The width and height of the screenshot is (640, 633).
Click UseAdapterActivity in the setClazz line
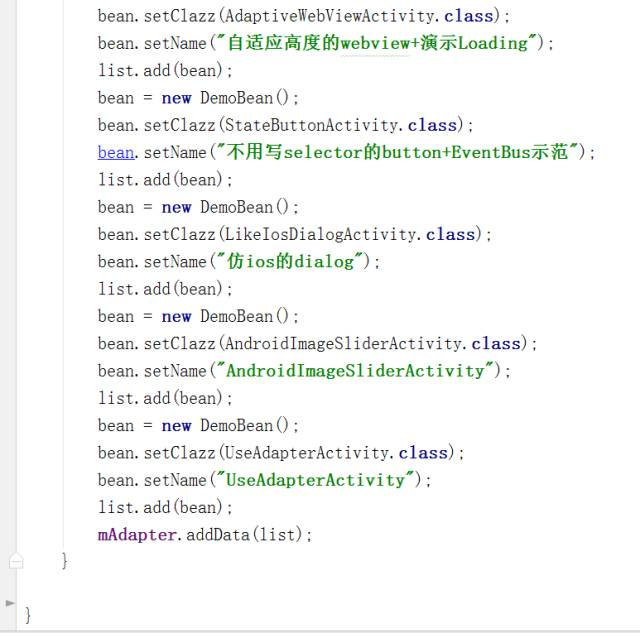309,453
